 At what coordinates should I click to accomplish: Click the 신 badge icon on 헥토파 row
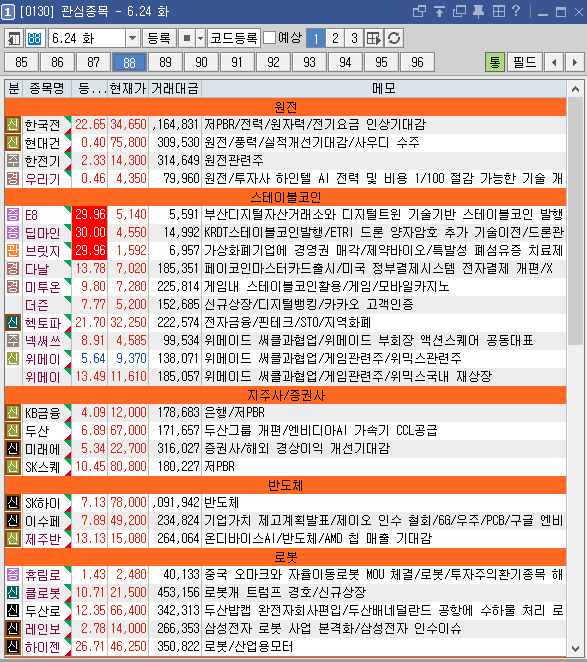13,323
